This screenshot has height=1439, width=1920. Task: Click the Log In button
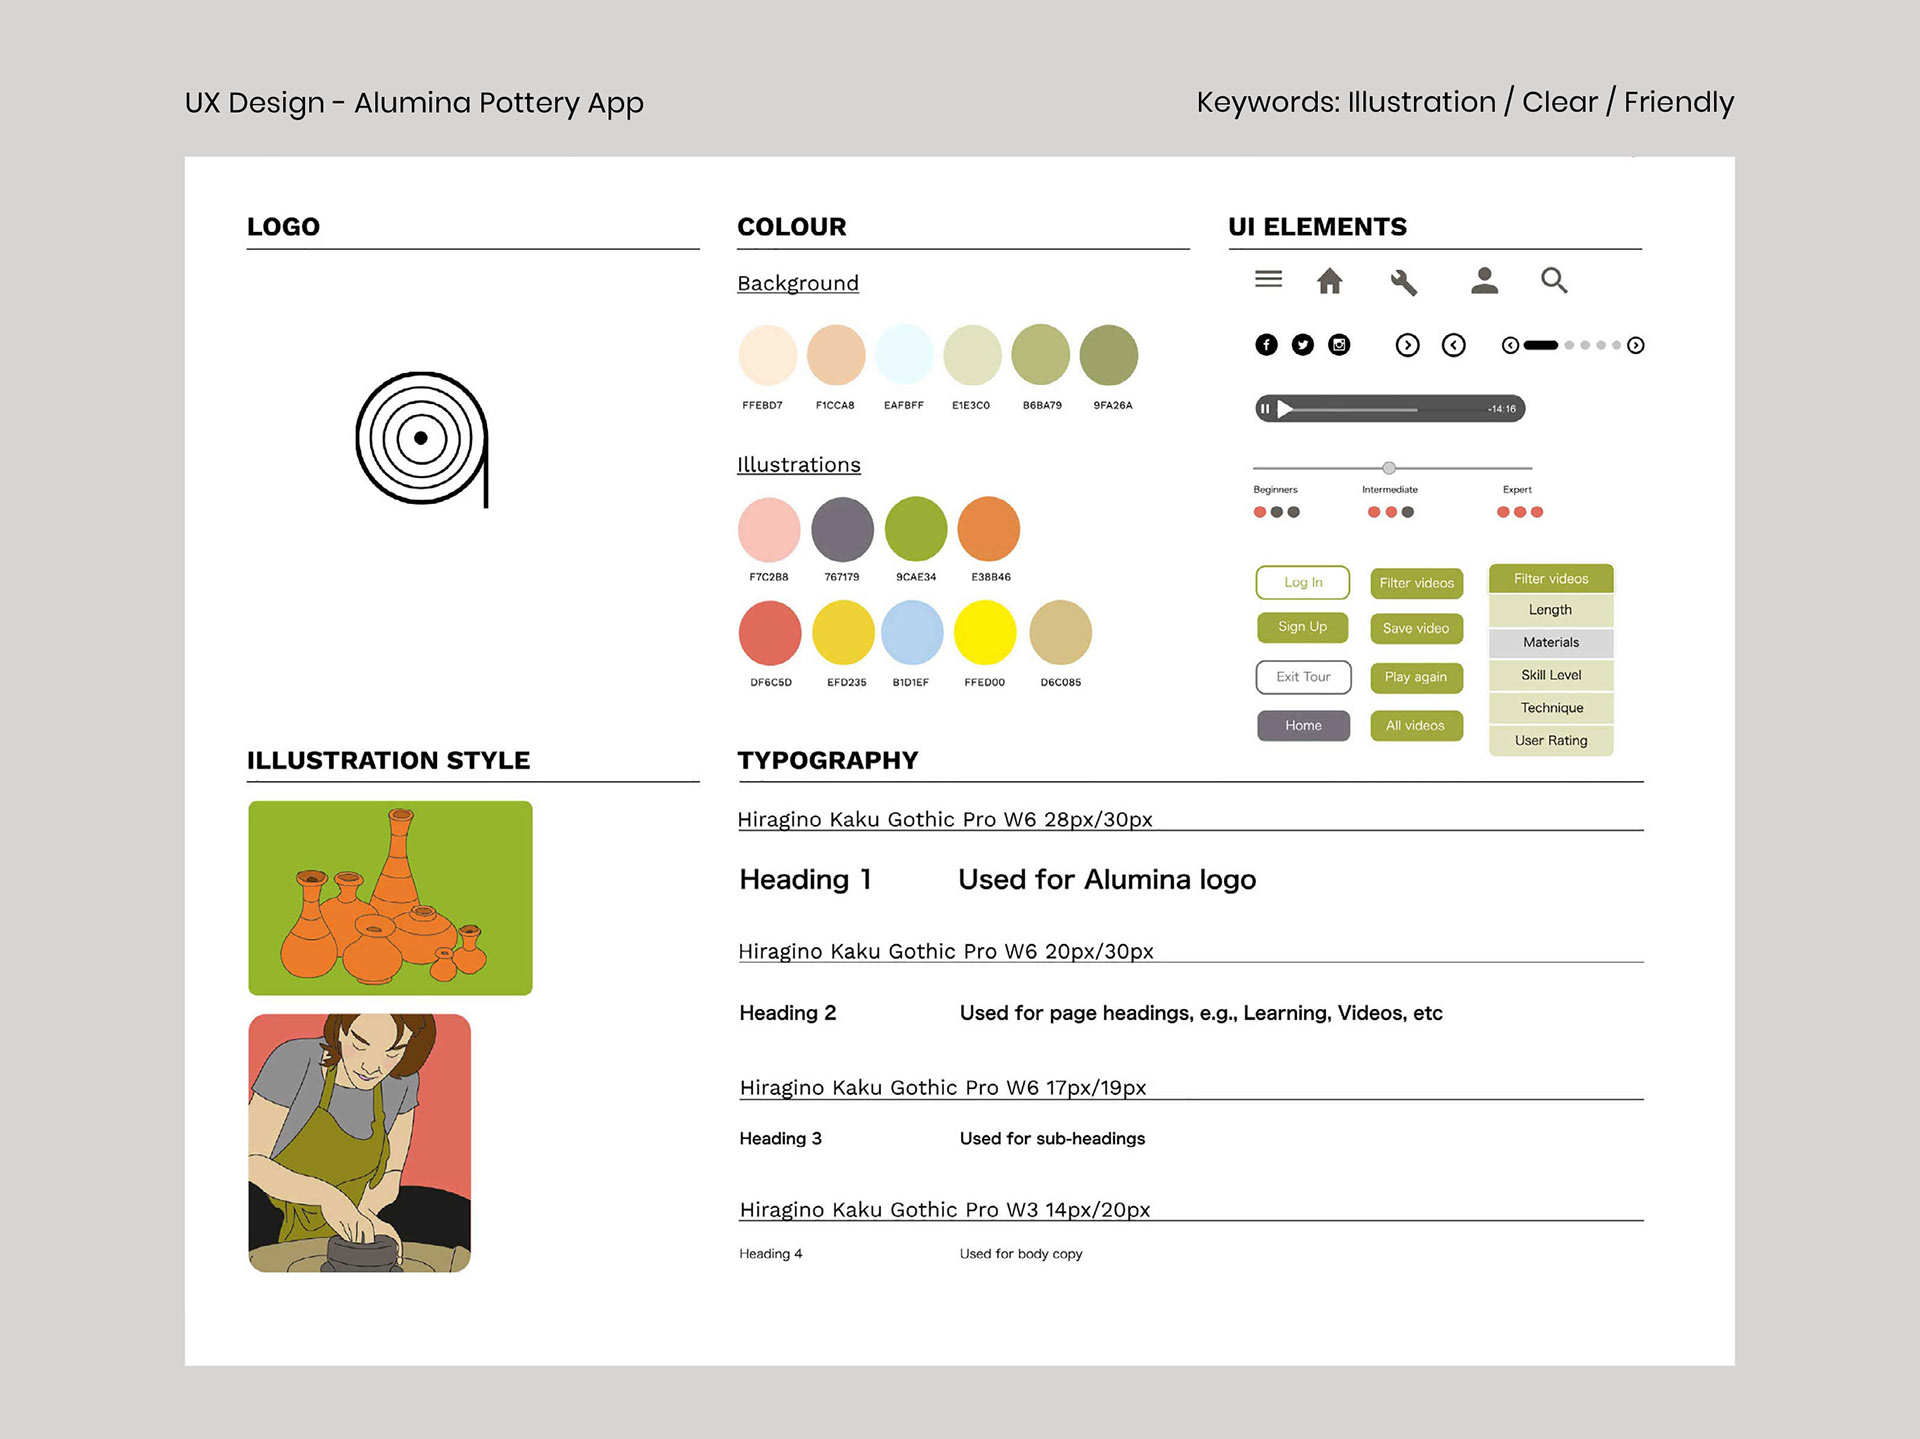(x=1303, y=582)
